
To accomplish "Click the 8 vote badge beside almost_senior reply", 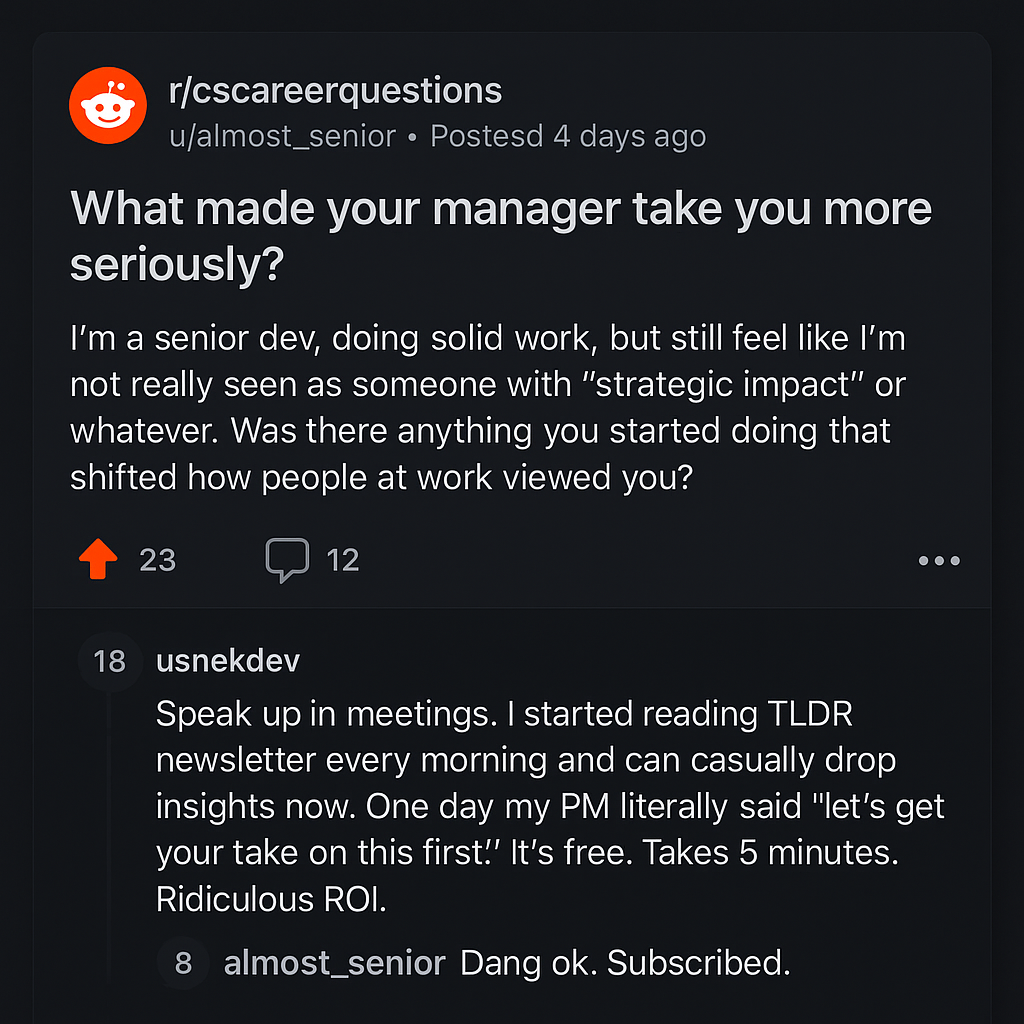I will click(184, 963).
